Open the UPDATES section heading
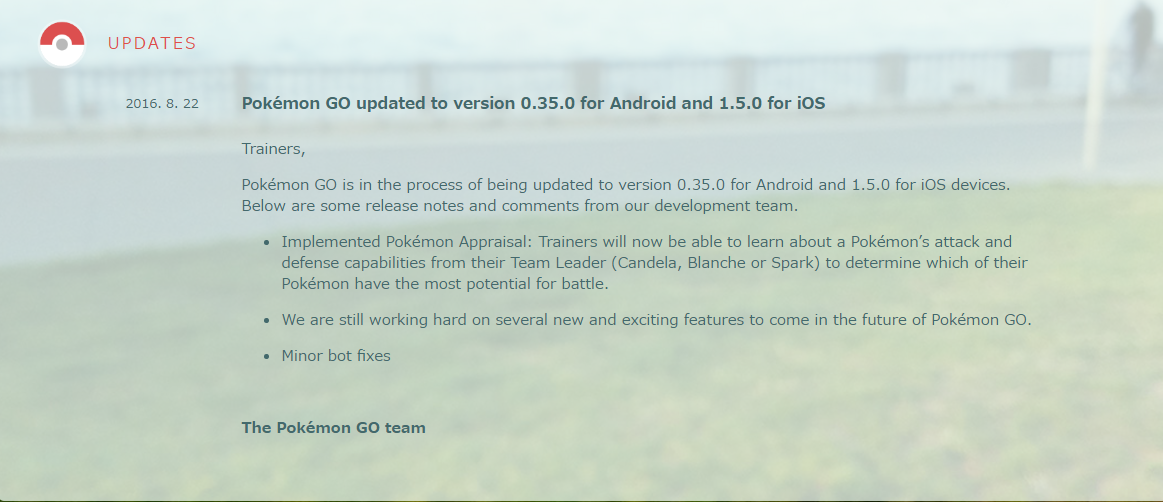Screen dimensions: 1163x502 click(152, 44)
